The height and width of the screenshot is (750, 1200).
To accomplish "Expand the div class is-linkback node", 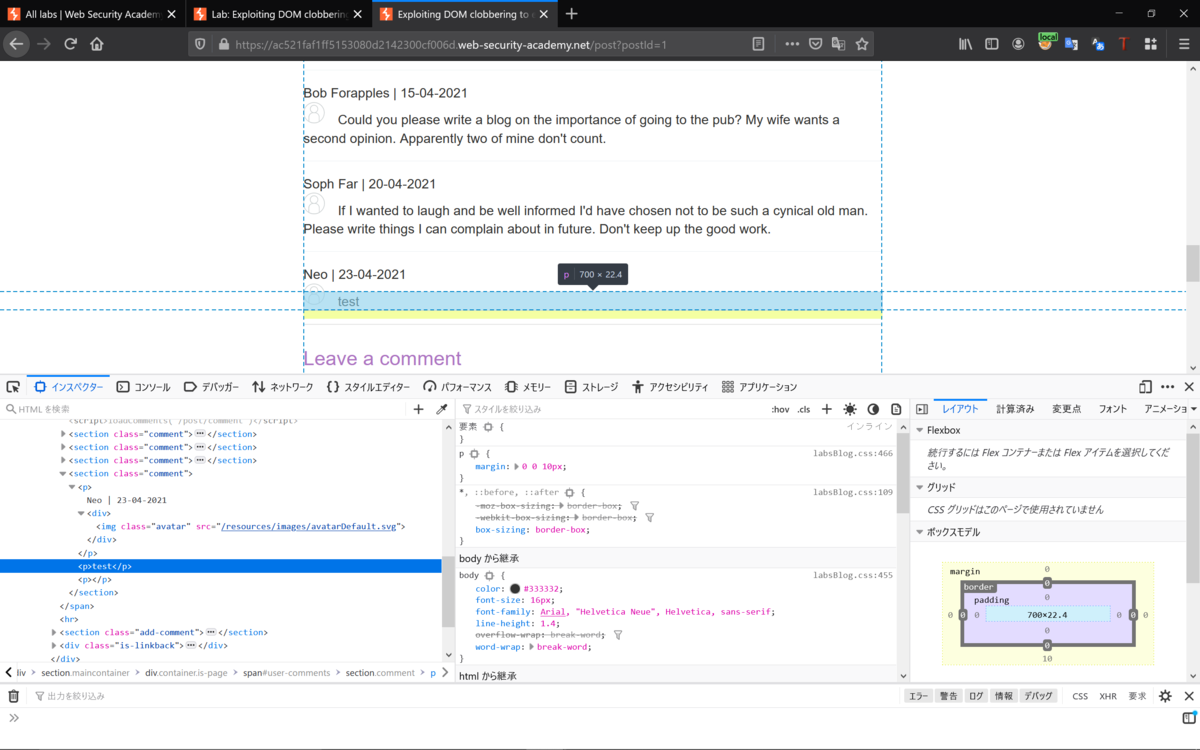I will pyautogui.click(x=54, y=646).
